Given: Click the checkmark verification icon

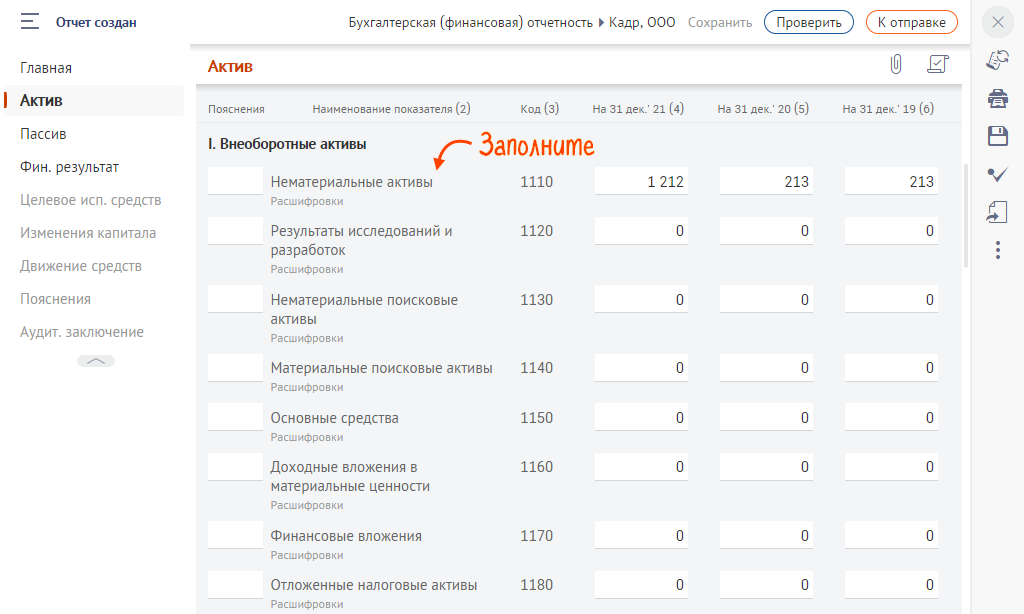Looking at the screenshot, I should tap(997, 174).
